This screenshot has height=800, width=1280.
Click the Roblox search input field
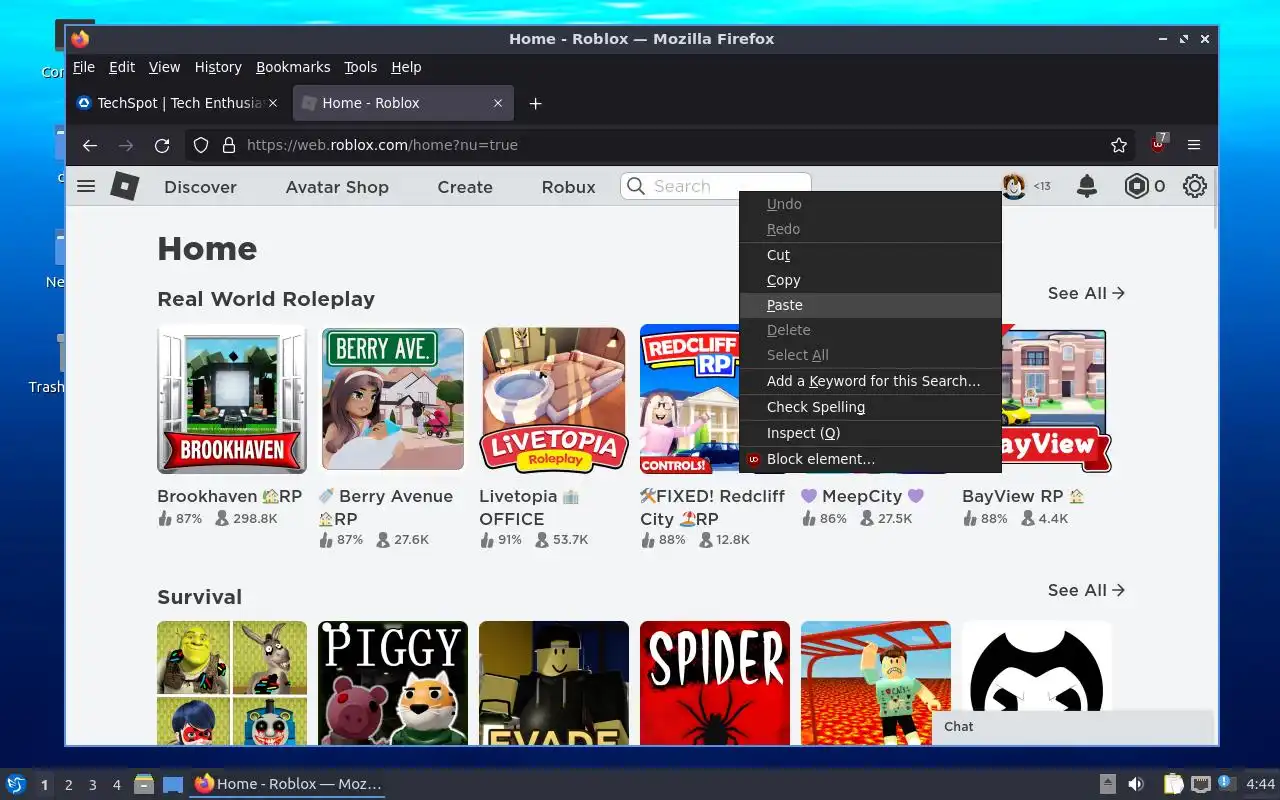[x=716, y=186]
